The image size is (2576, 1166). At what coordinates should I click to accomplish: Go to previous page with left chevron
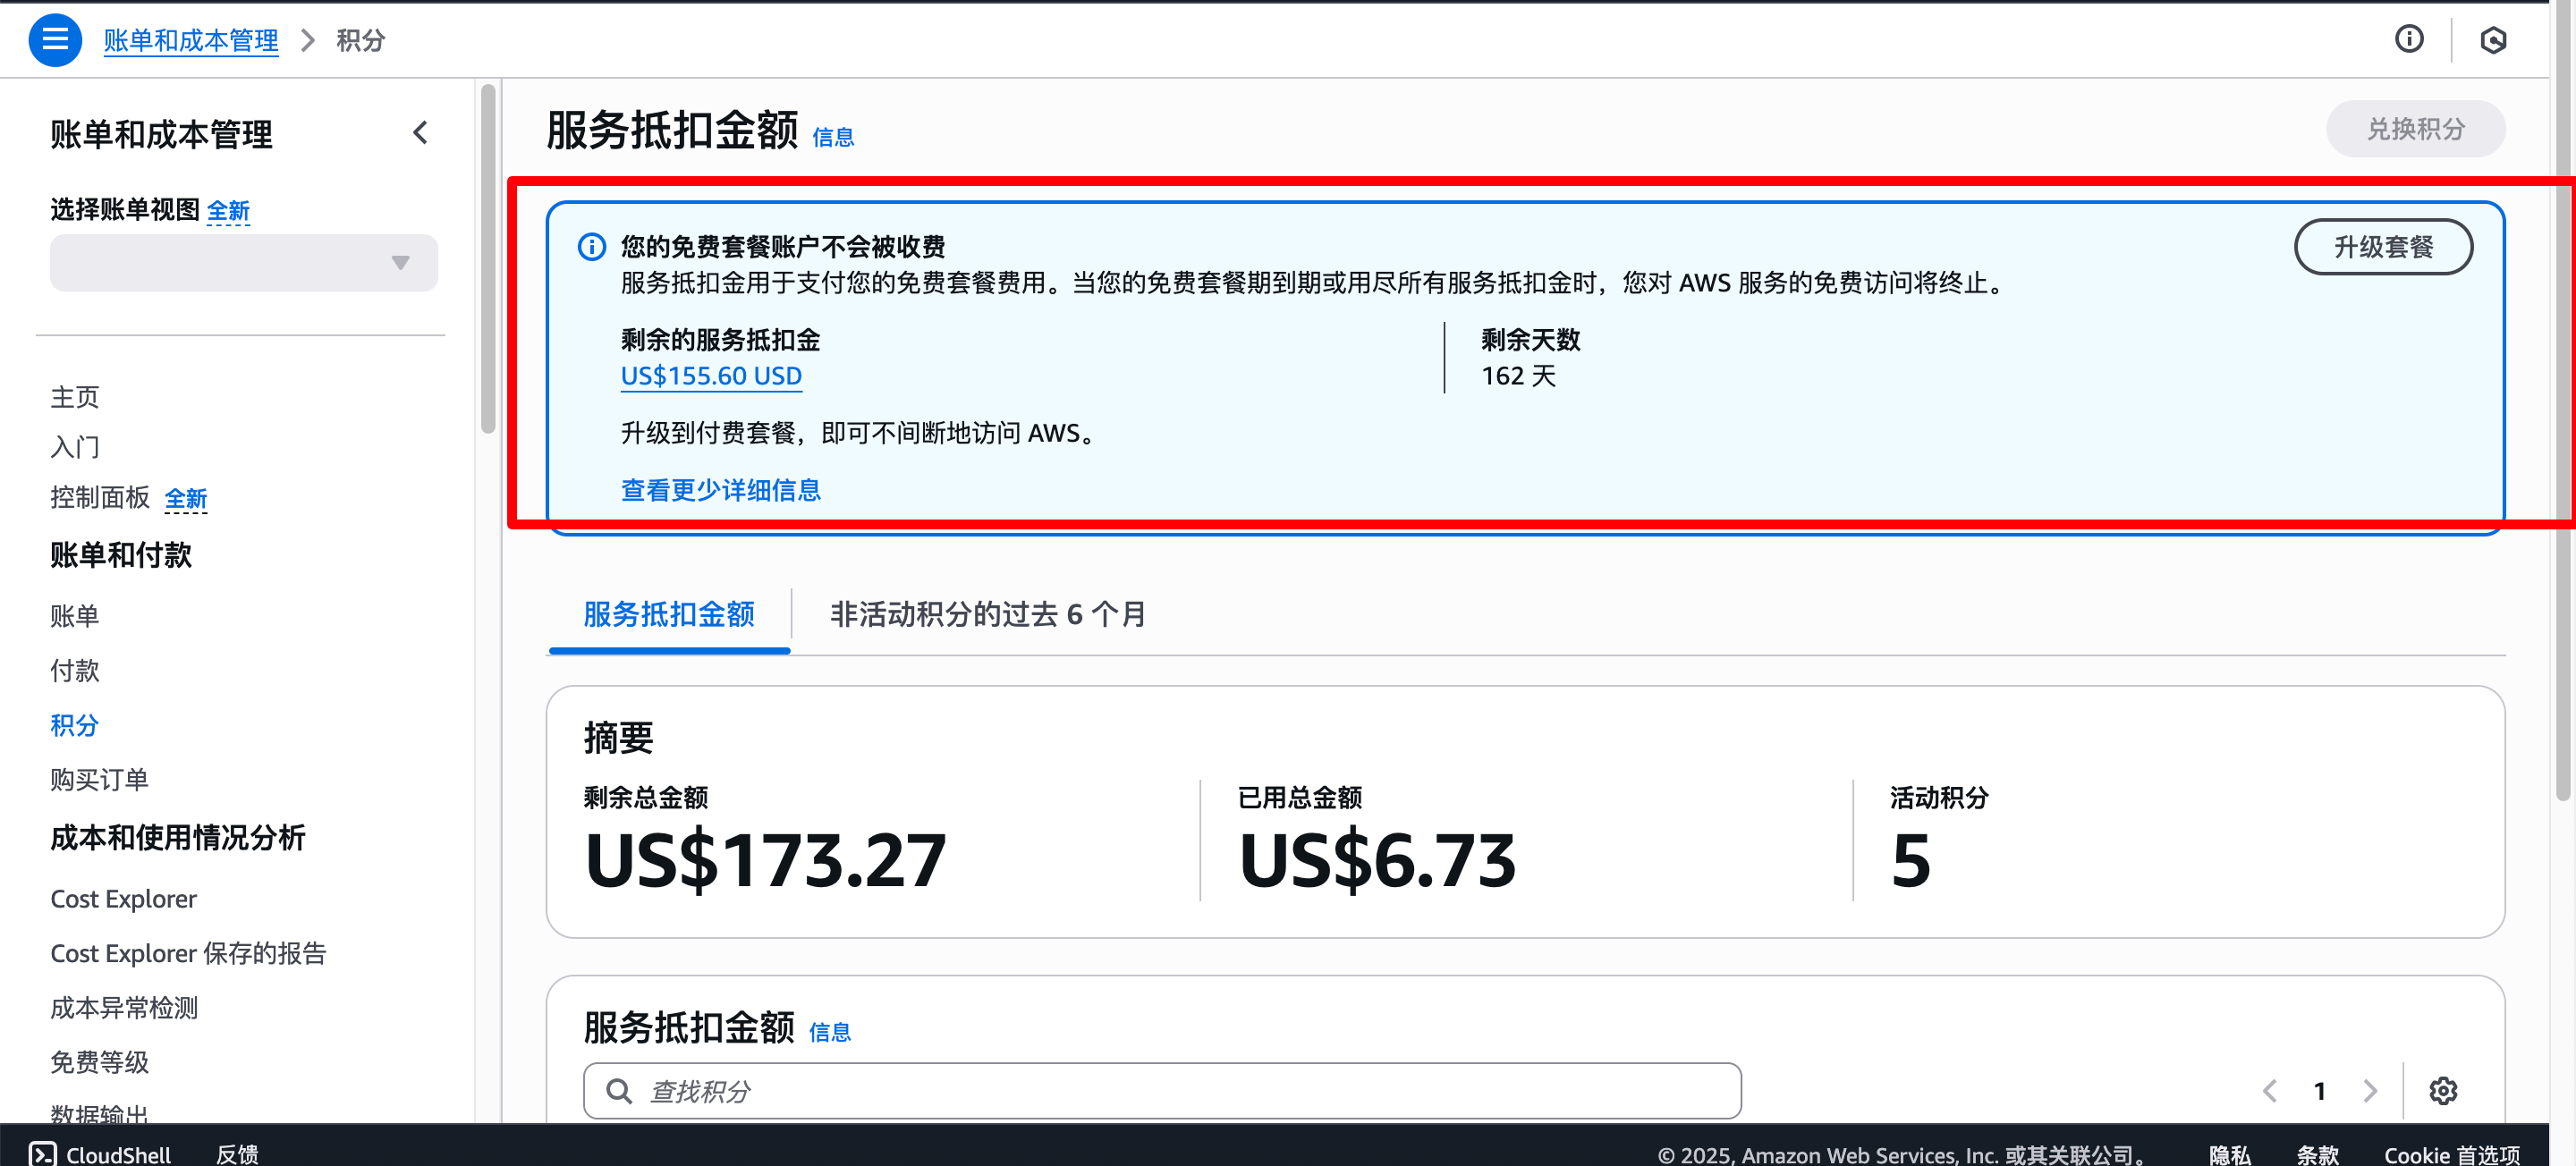2270,1090
